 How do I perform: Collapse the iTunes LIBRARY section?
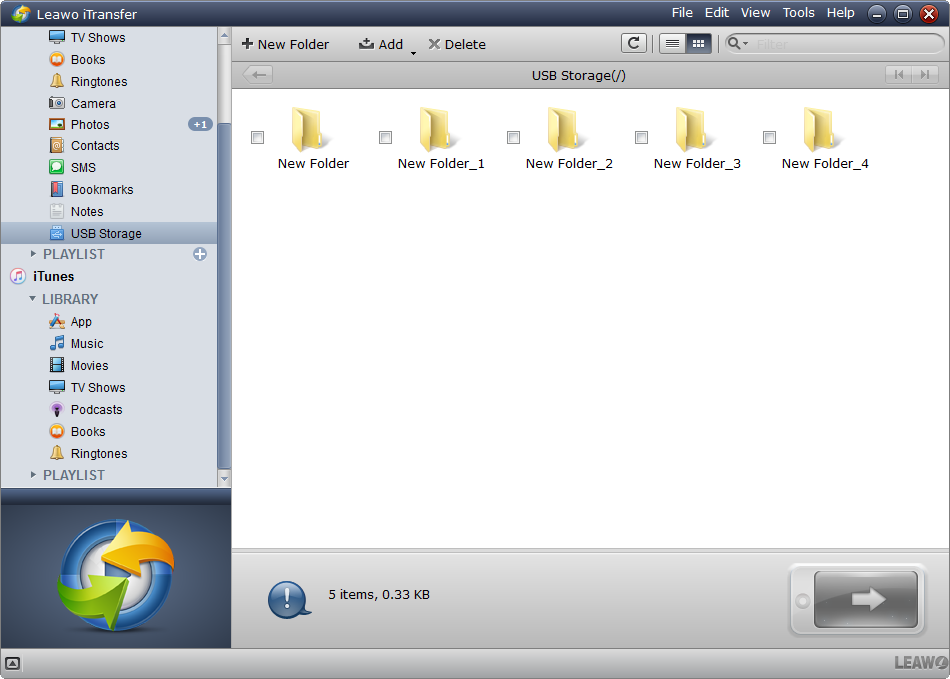coord(33,299)
